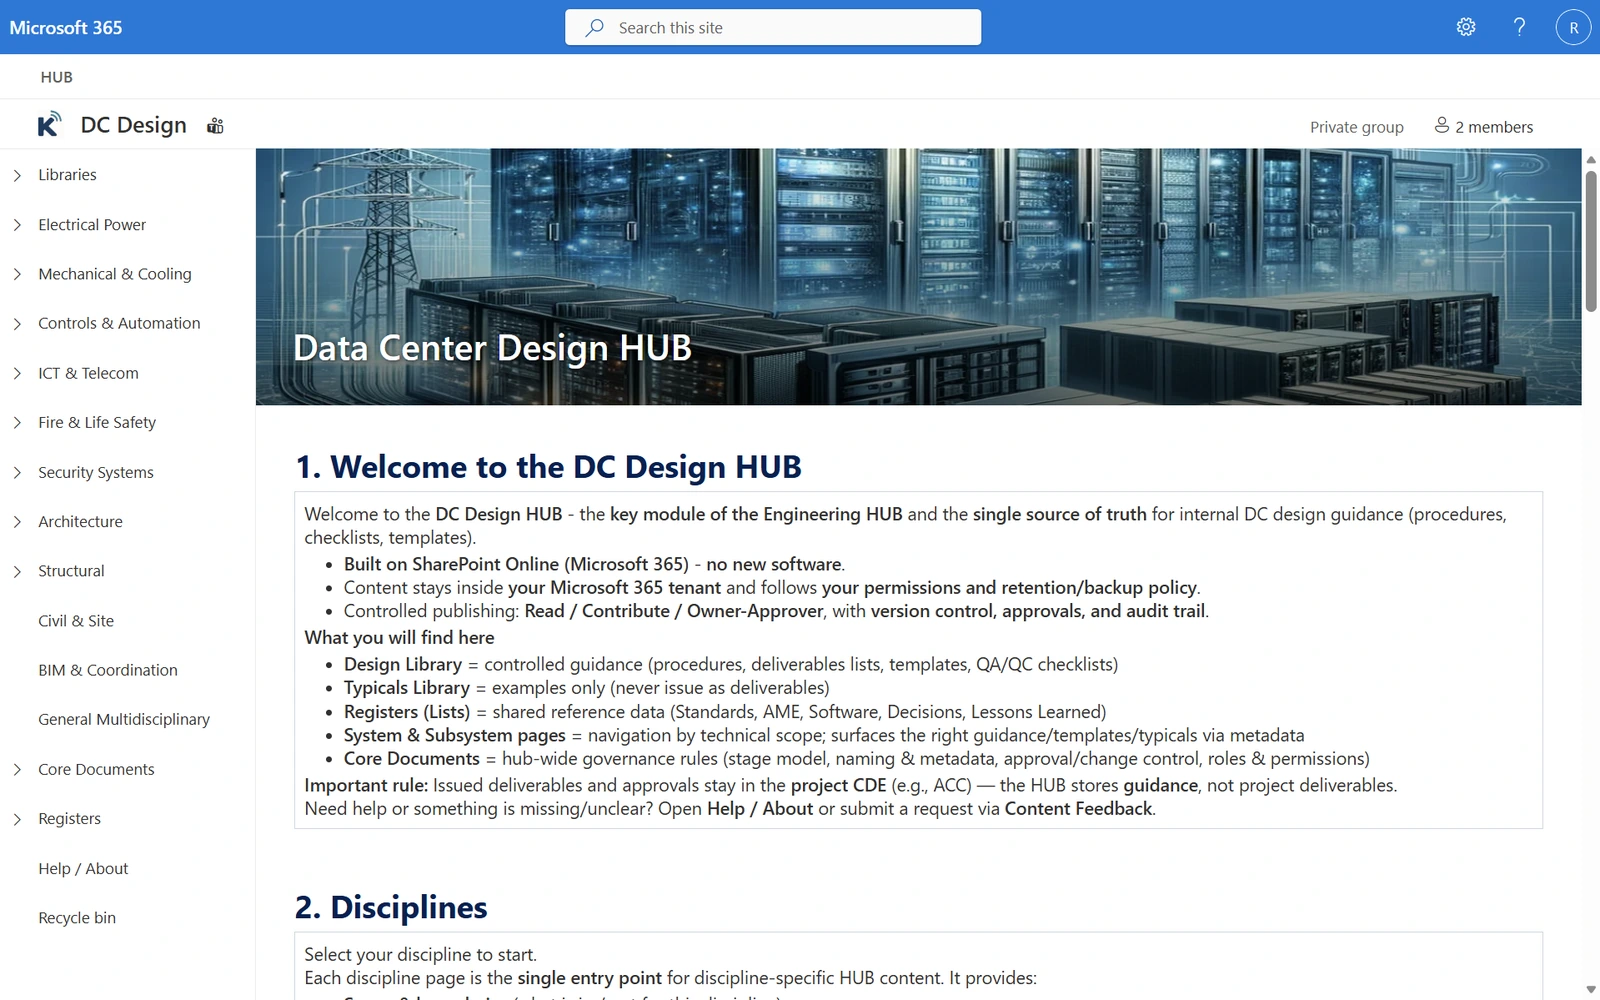The width and height of the screenshot is (1600, 1000).
Task: Expand the Electrical Power section
Action: coord(16,224)
